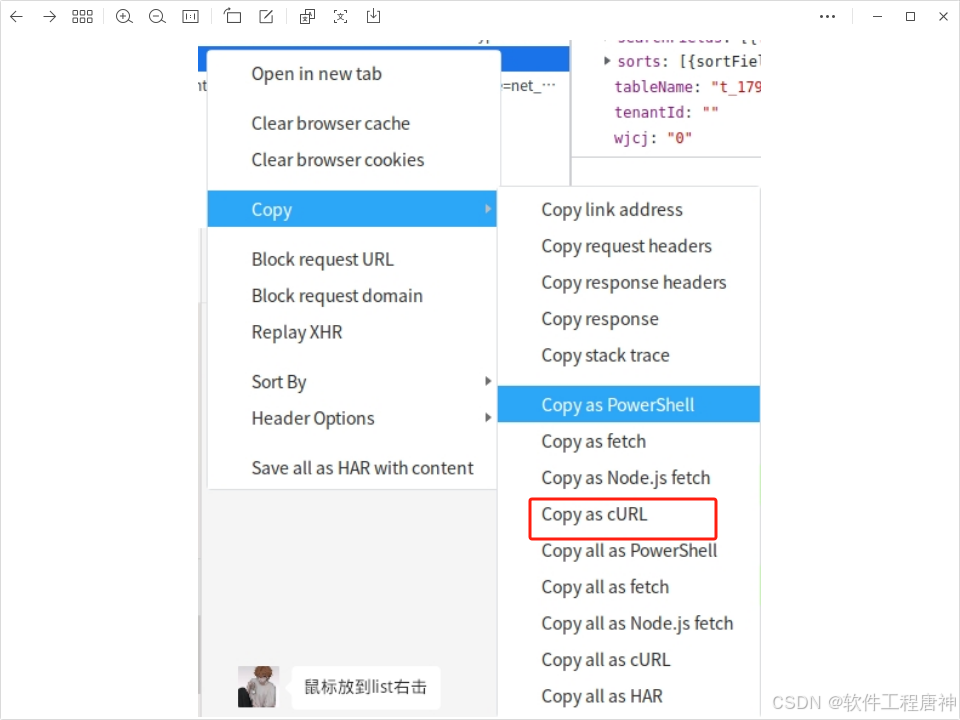Navigate back with the left arrow icon
The width and height of the screenshot is (960, 720).
coord(16,16)
